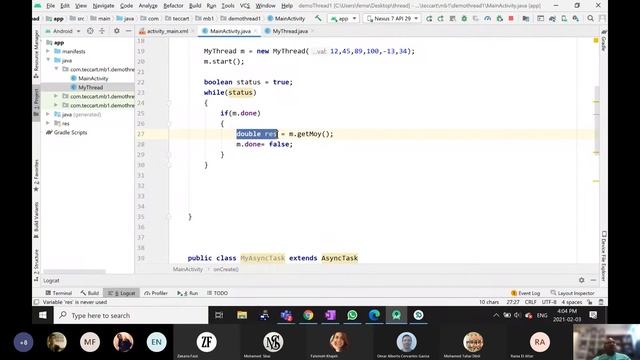Image resolution: width=640 pixels, height=360 pixels.
Task: Click the Attach Debugger to Android Process icon
Action: (x=499, y=18)
